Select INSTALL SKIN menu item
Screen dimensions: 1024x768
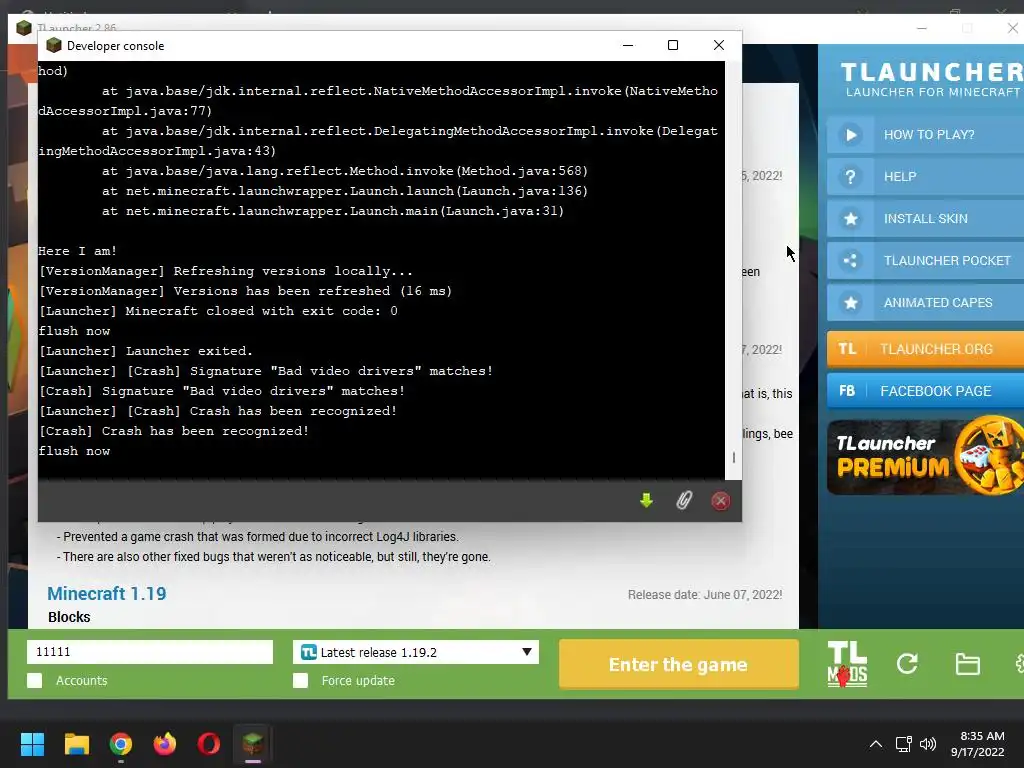click(x=925, y=219)
